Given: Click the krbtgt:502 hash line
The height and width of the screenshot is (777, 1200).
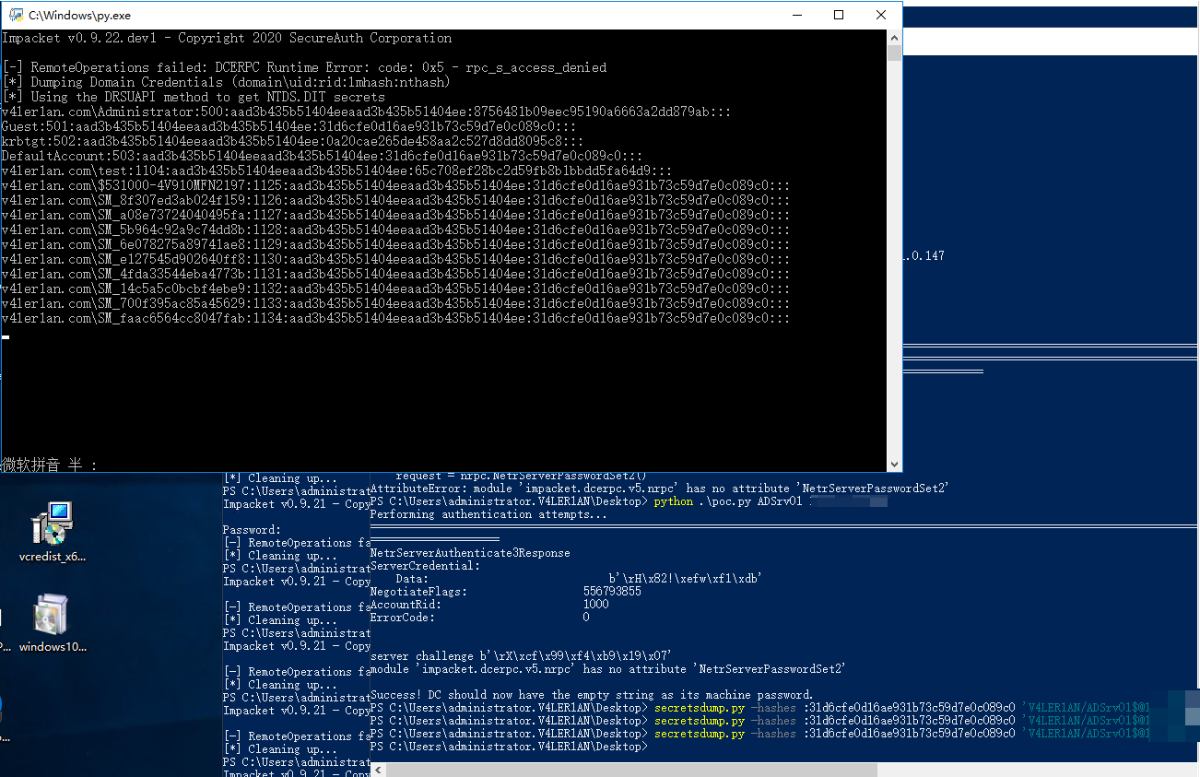Looking at the screenshot, I should point(293,141).
